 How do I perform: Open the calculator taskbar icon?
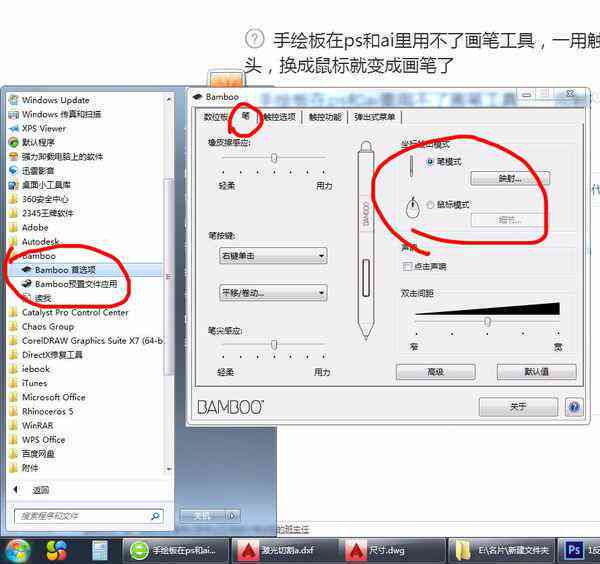click(x=99, y=551)
